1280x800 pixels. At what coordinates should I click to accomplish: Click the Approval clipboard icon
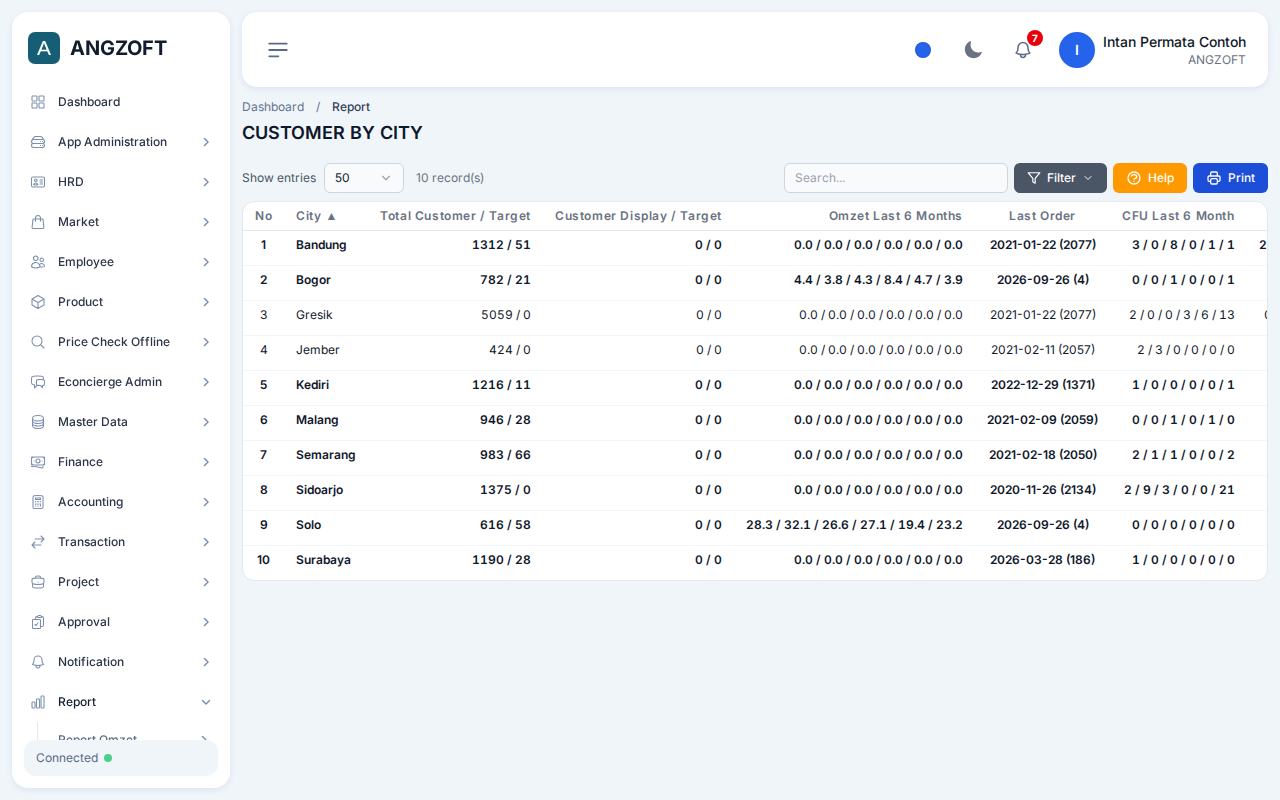(38, 622)
